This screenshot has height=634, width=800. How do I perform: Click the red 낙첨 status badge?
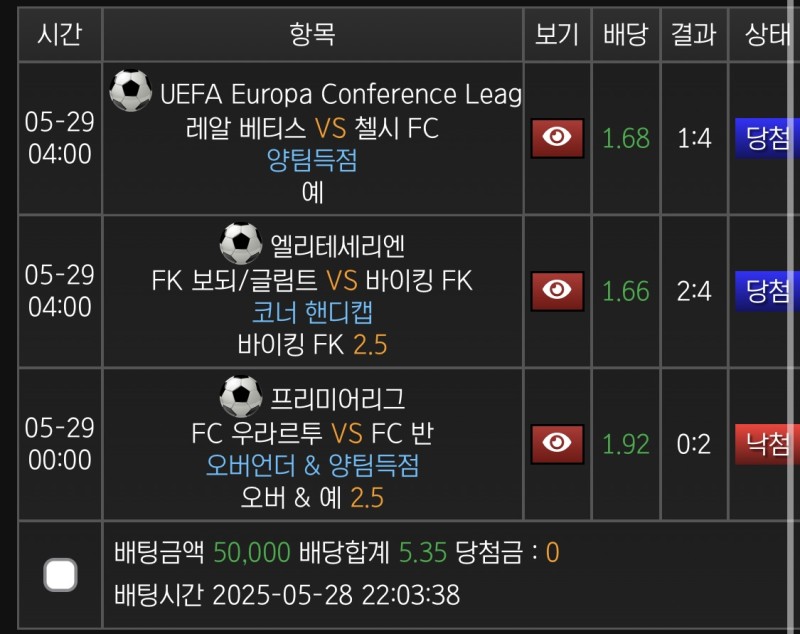pyautogui.click(x=767, y=444)
